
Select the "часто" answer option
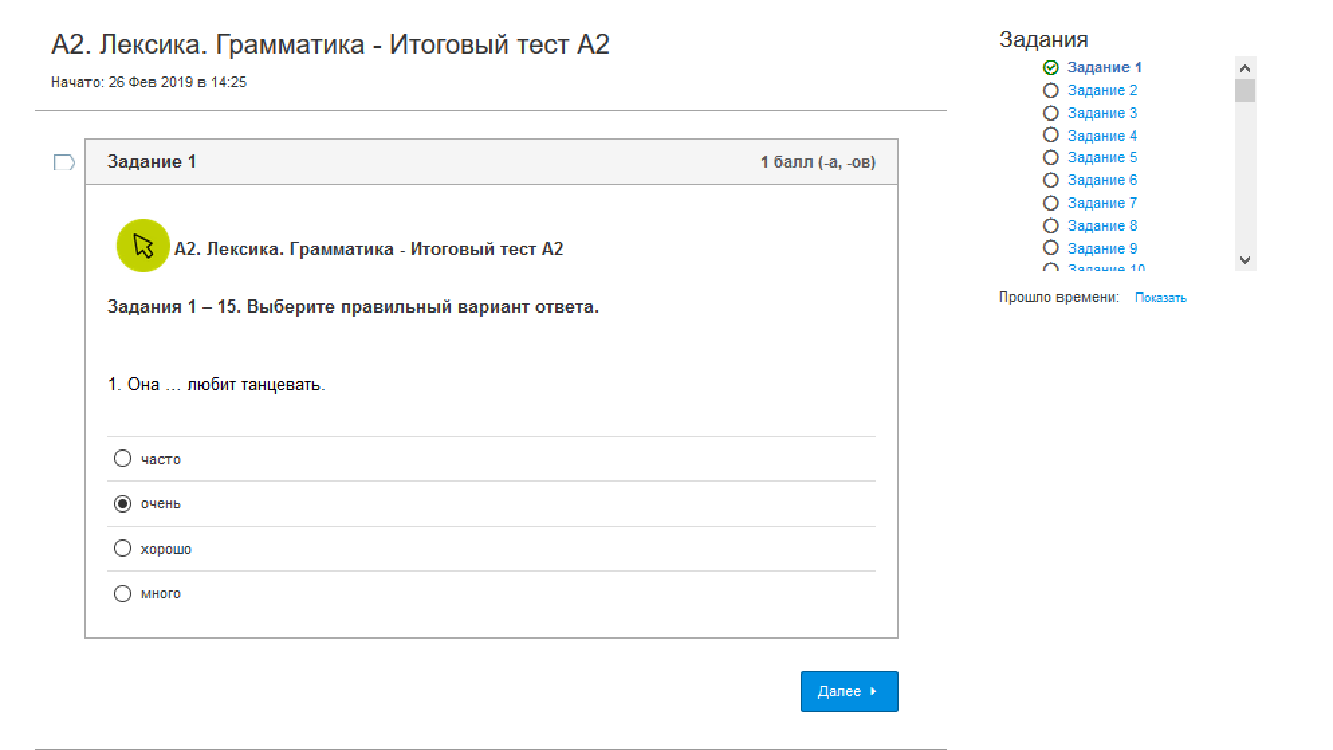click(x=122, y=459)
